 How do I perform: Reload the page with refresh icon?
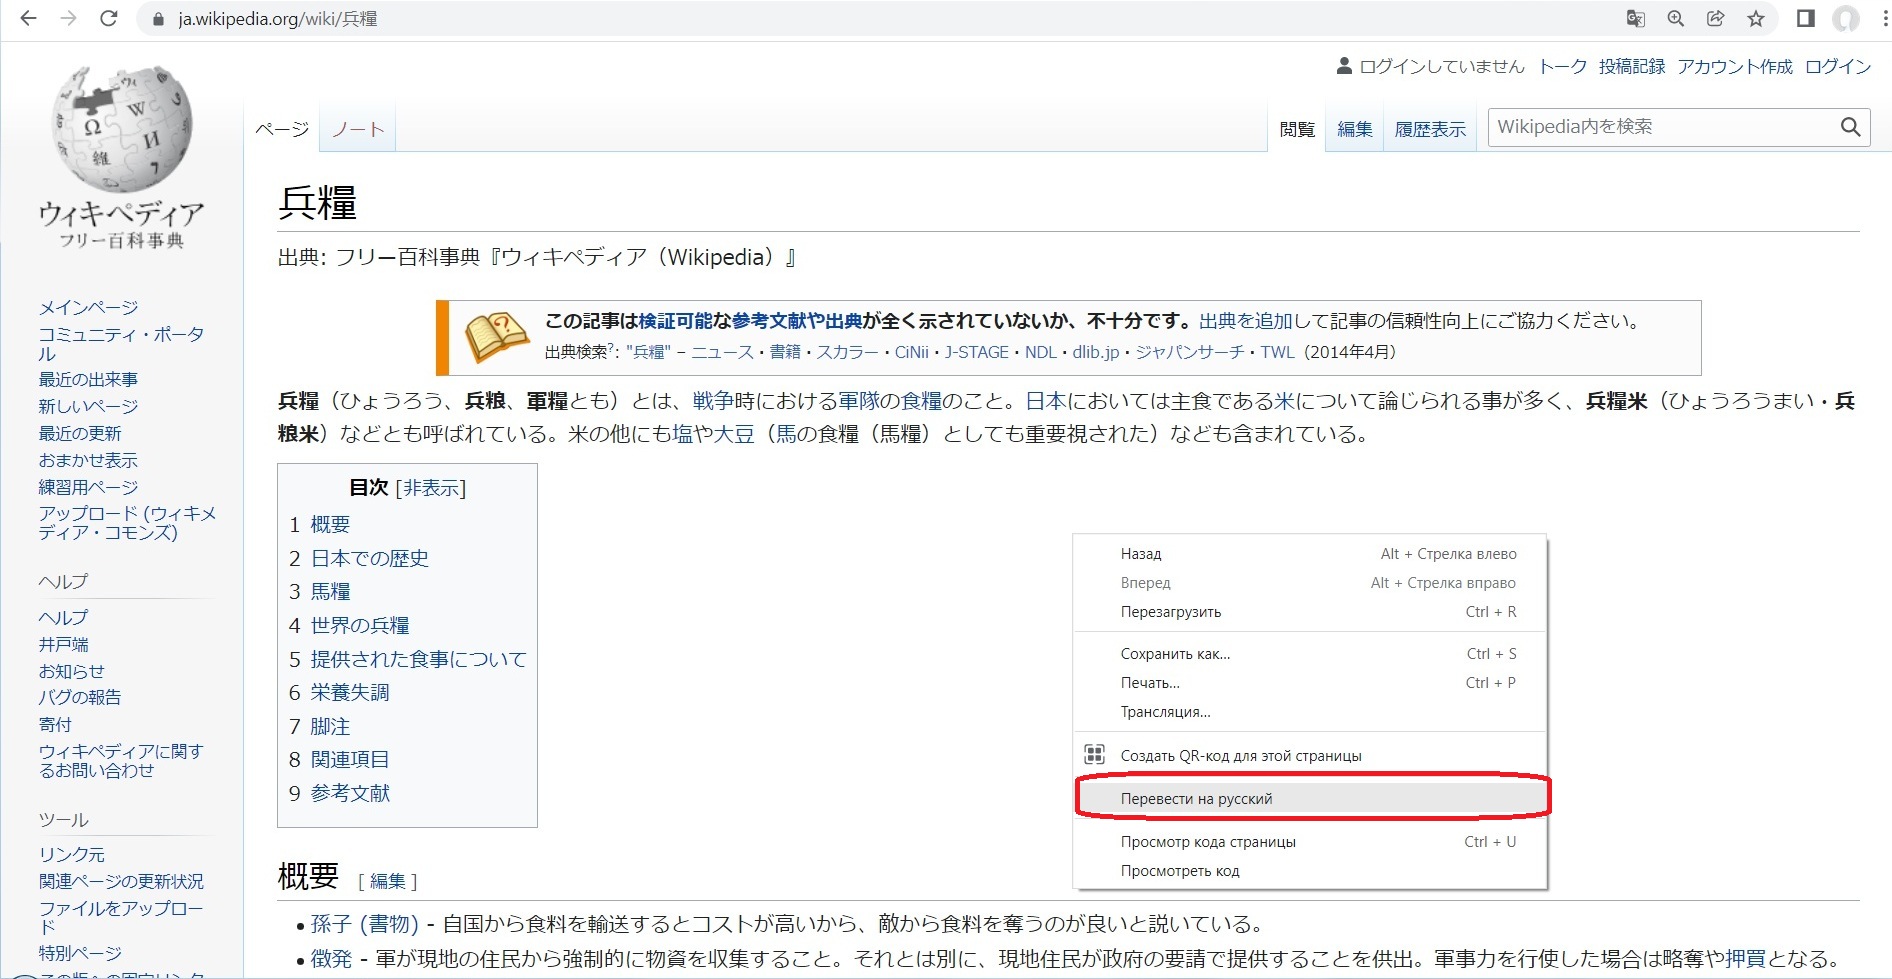click(x=109, y=19)
